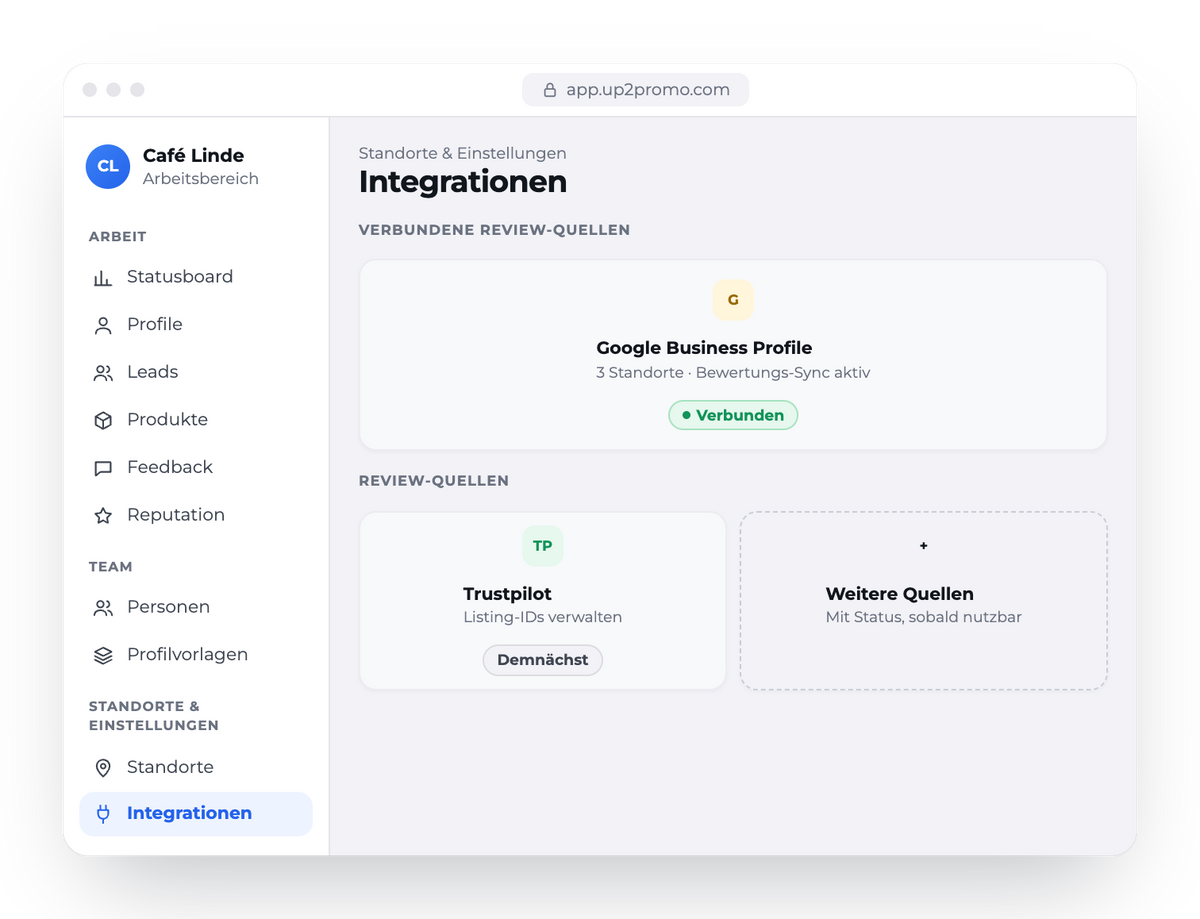Open the Weitere Quellen card

[923, 601]
